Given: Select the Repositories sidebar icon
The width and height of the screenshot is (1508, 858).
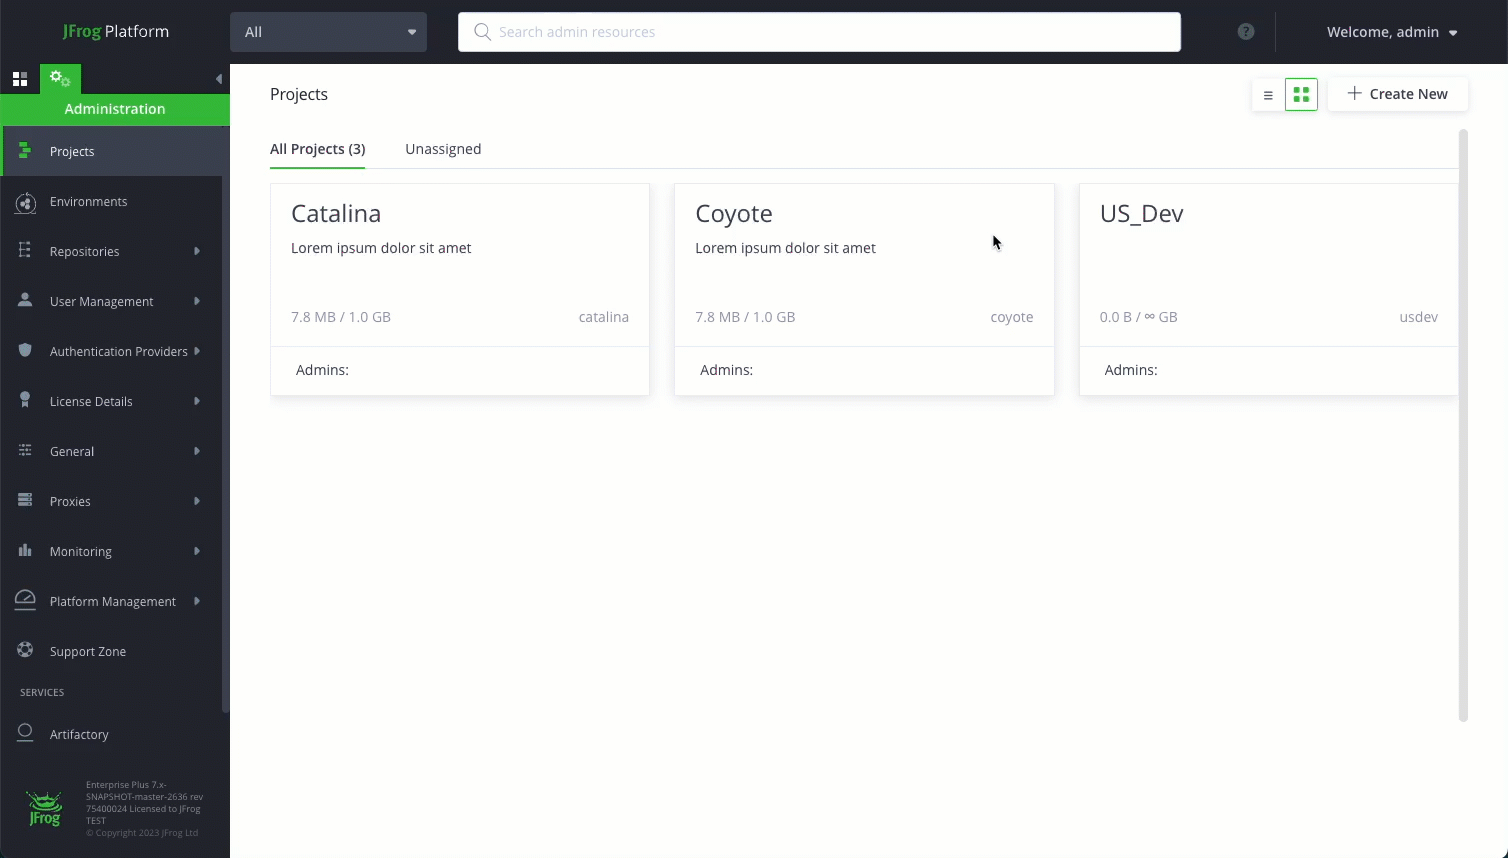Looking at the screenshot, I should pos(25,251).
